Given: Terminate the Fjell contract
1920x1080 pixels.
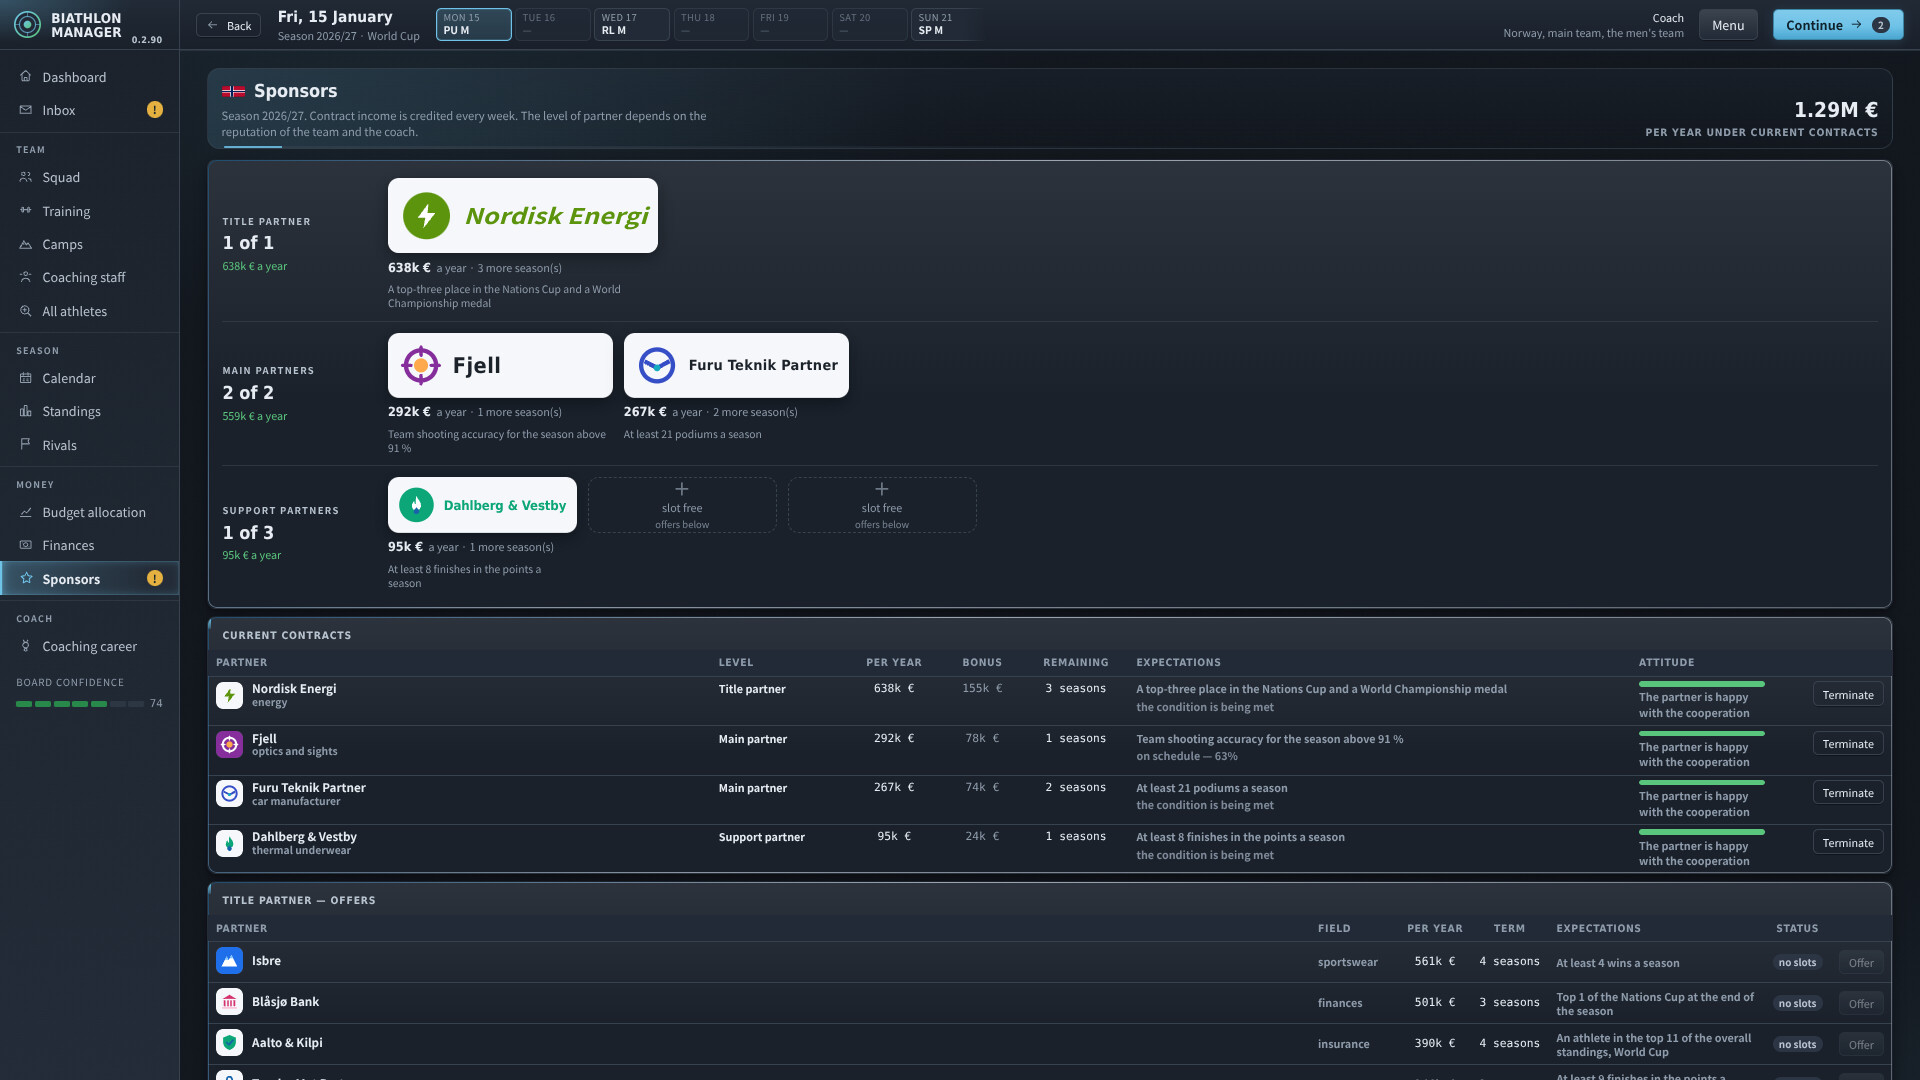Looking at the screenshot, I should [1847, 744].
